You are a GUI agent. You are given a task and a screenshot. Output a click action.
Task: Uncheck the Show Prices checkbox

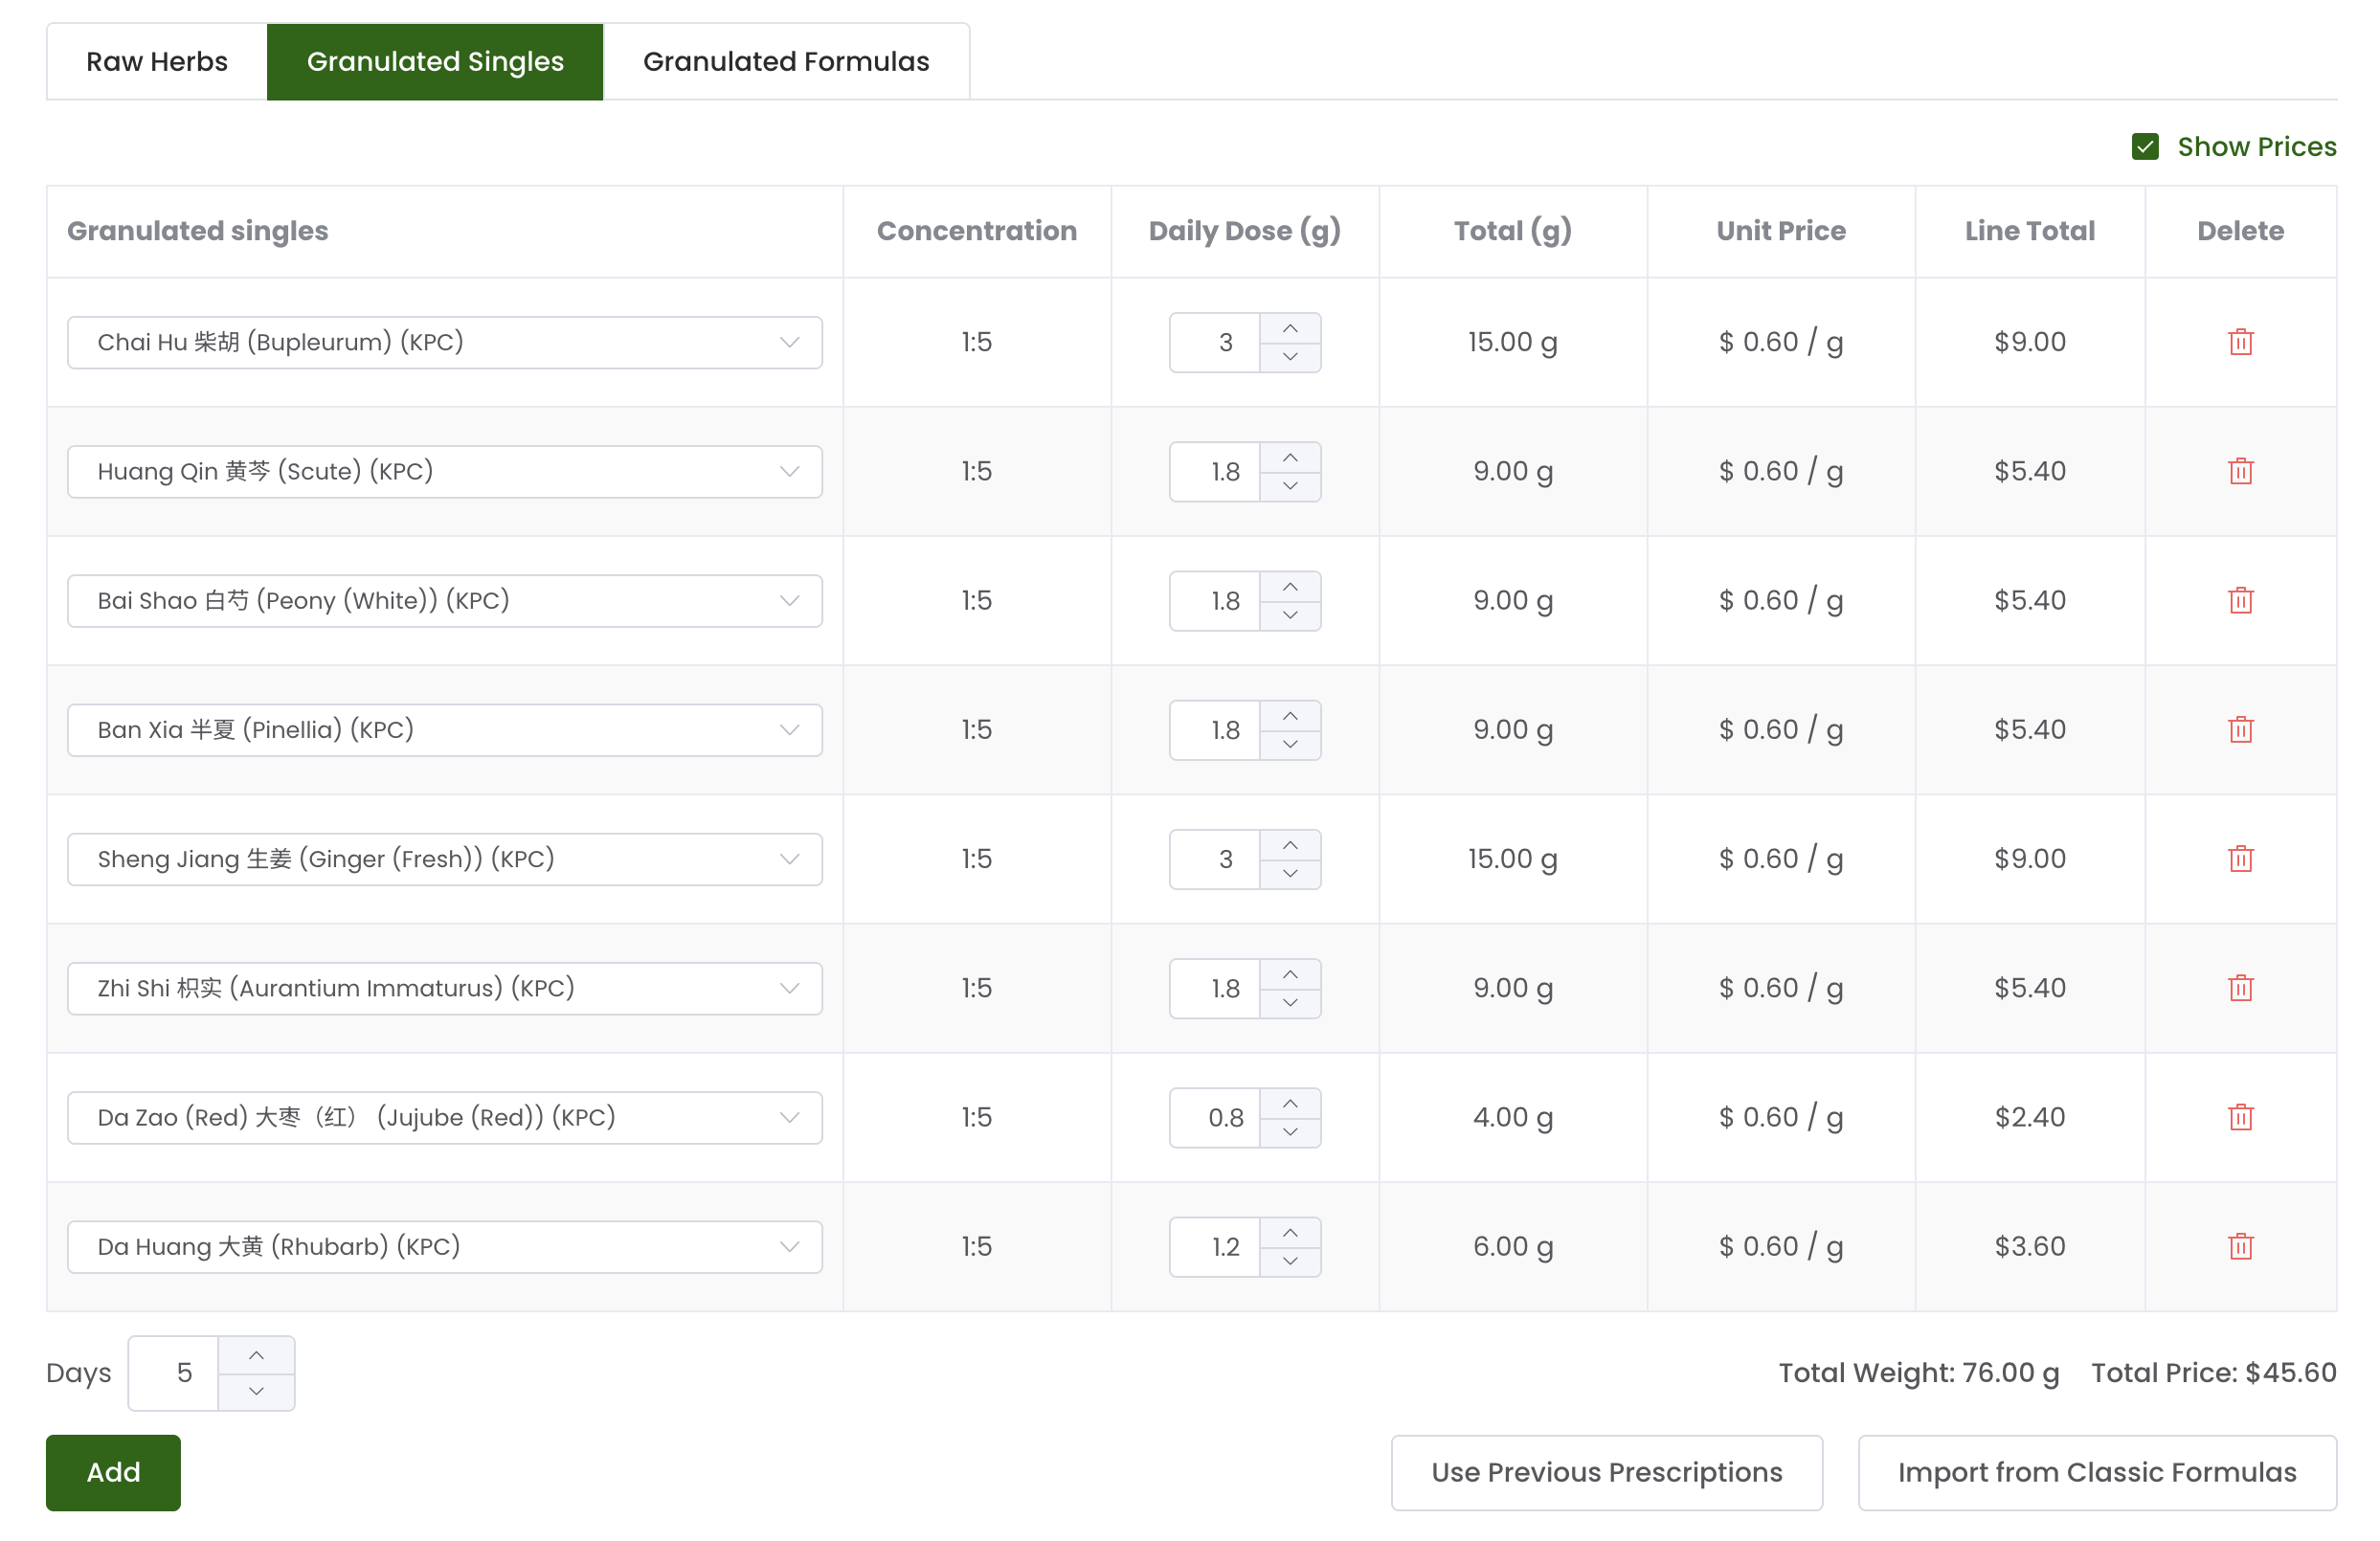pos(2146,146)
